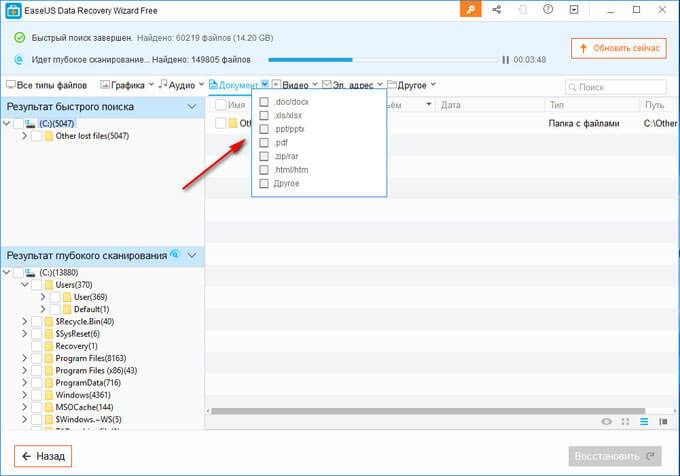The width and height of the screenshot is (680, 476).
Task: Select the Default(1) folder
Action: tap(91, 309)
